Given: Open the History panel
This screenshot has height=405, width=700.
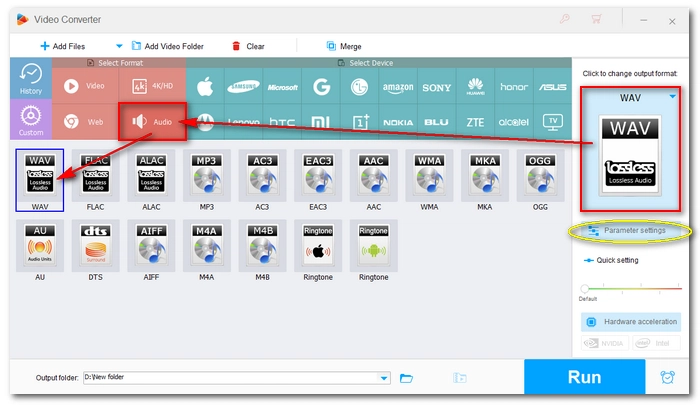Looking at the screenshot, I should [31, 79].
